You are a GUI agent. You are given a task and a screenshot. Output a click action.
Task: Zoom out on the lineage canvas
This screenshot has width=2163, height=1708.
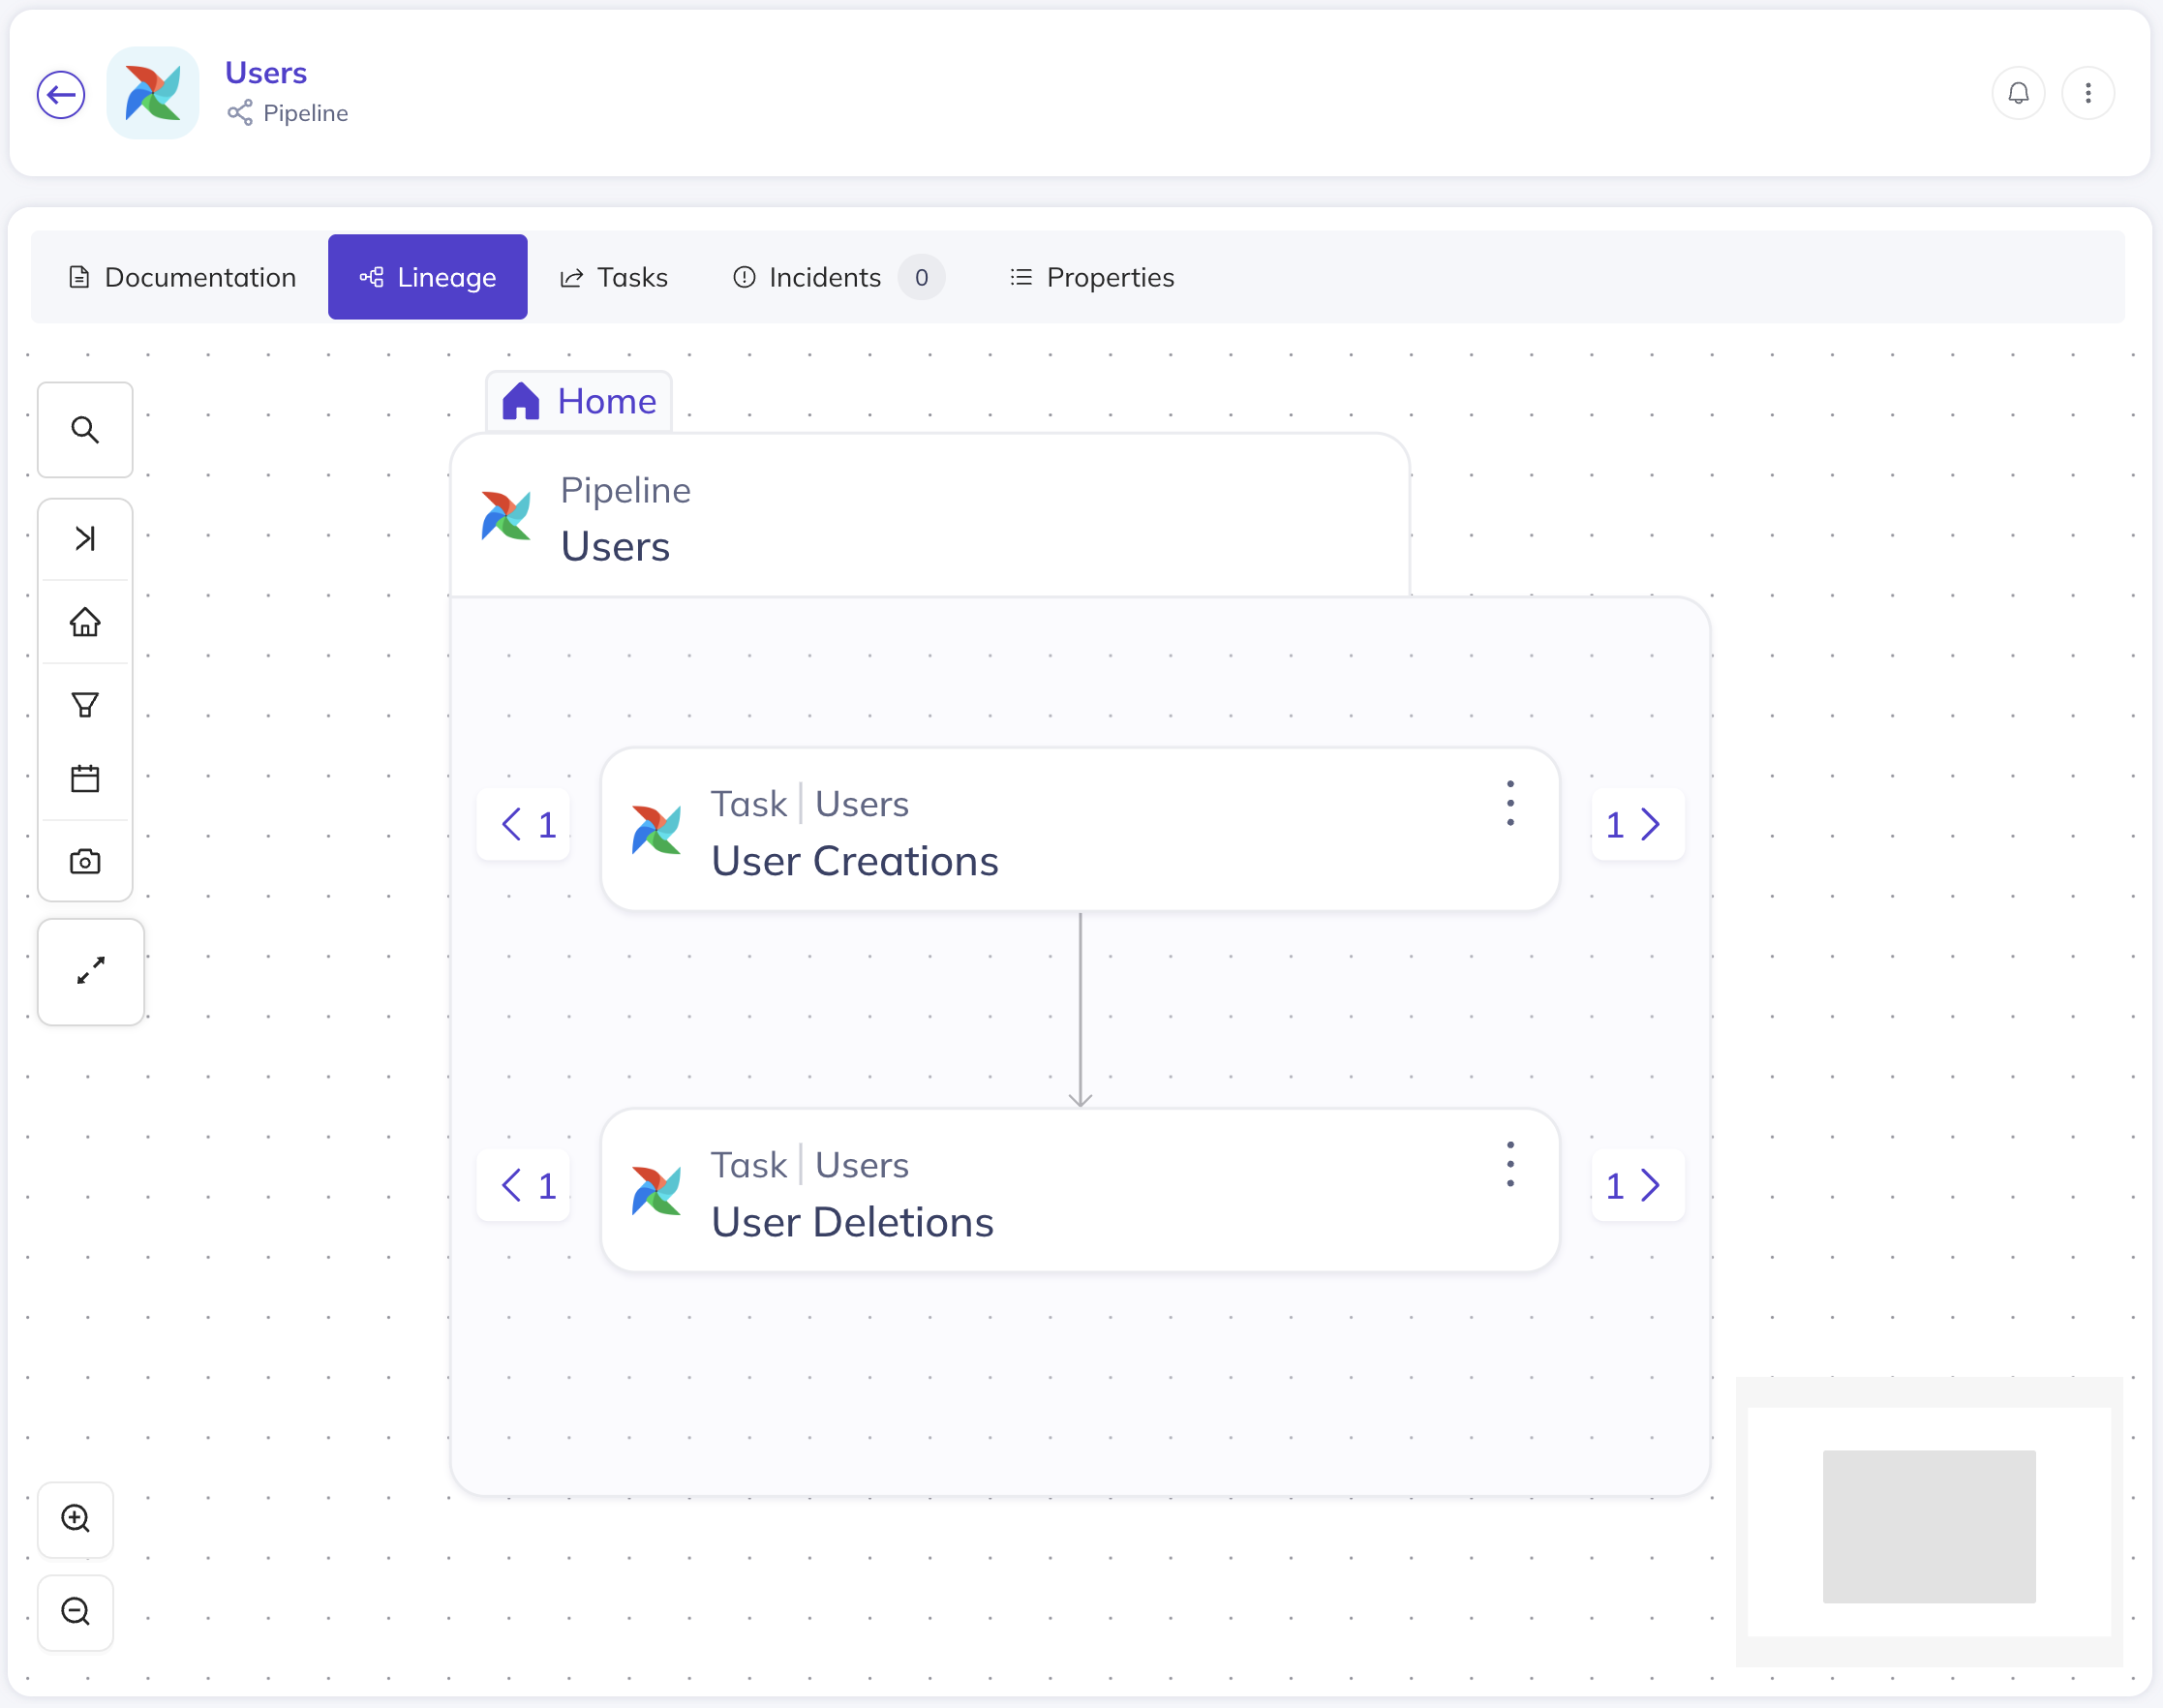coord(76,1611)
